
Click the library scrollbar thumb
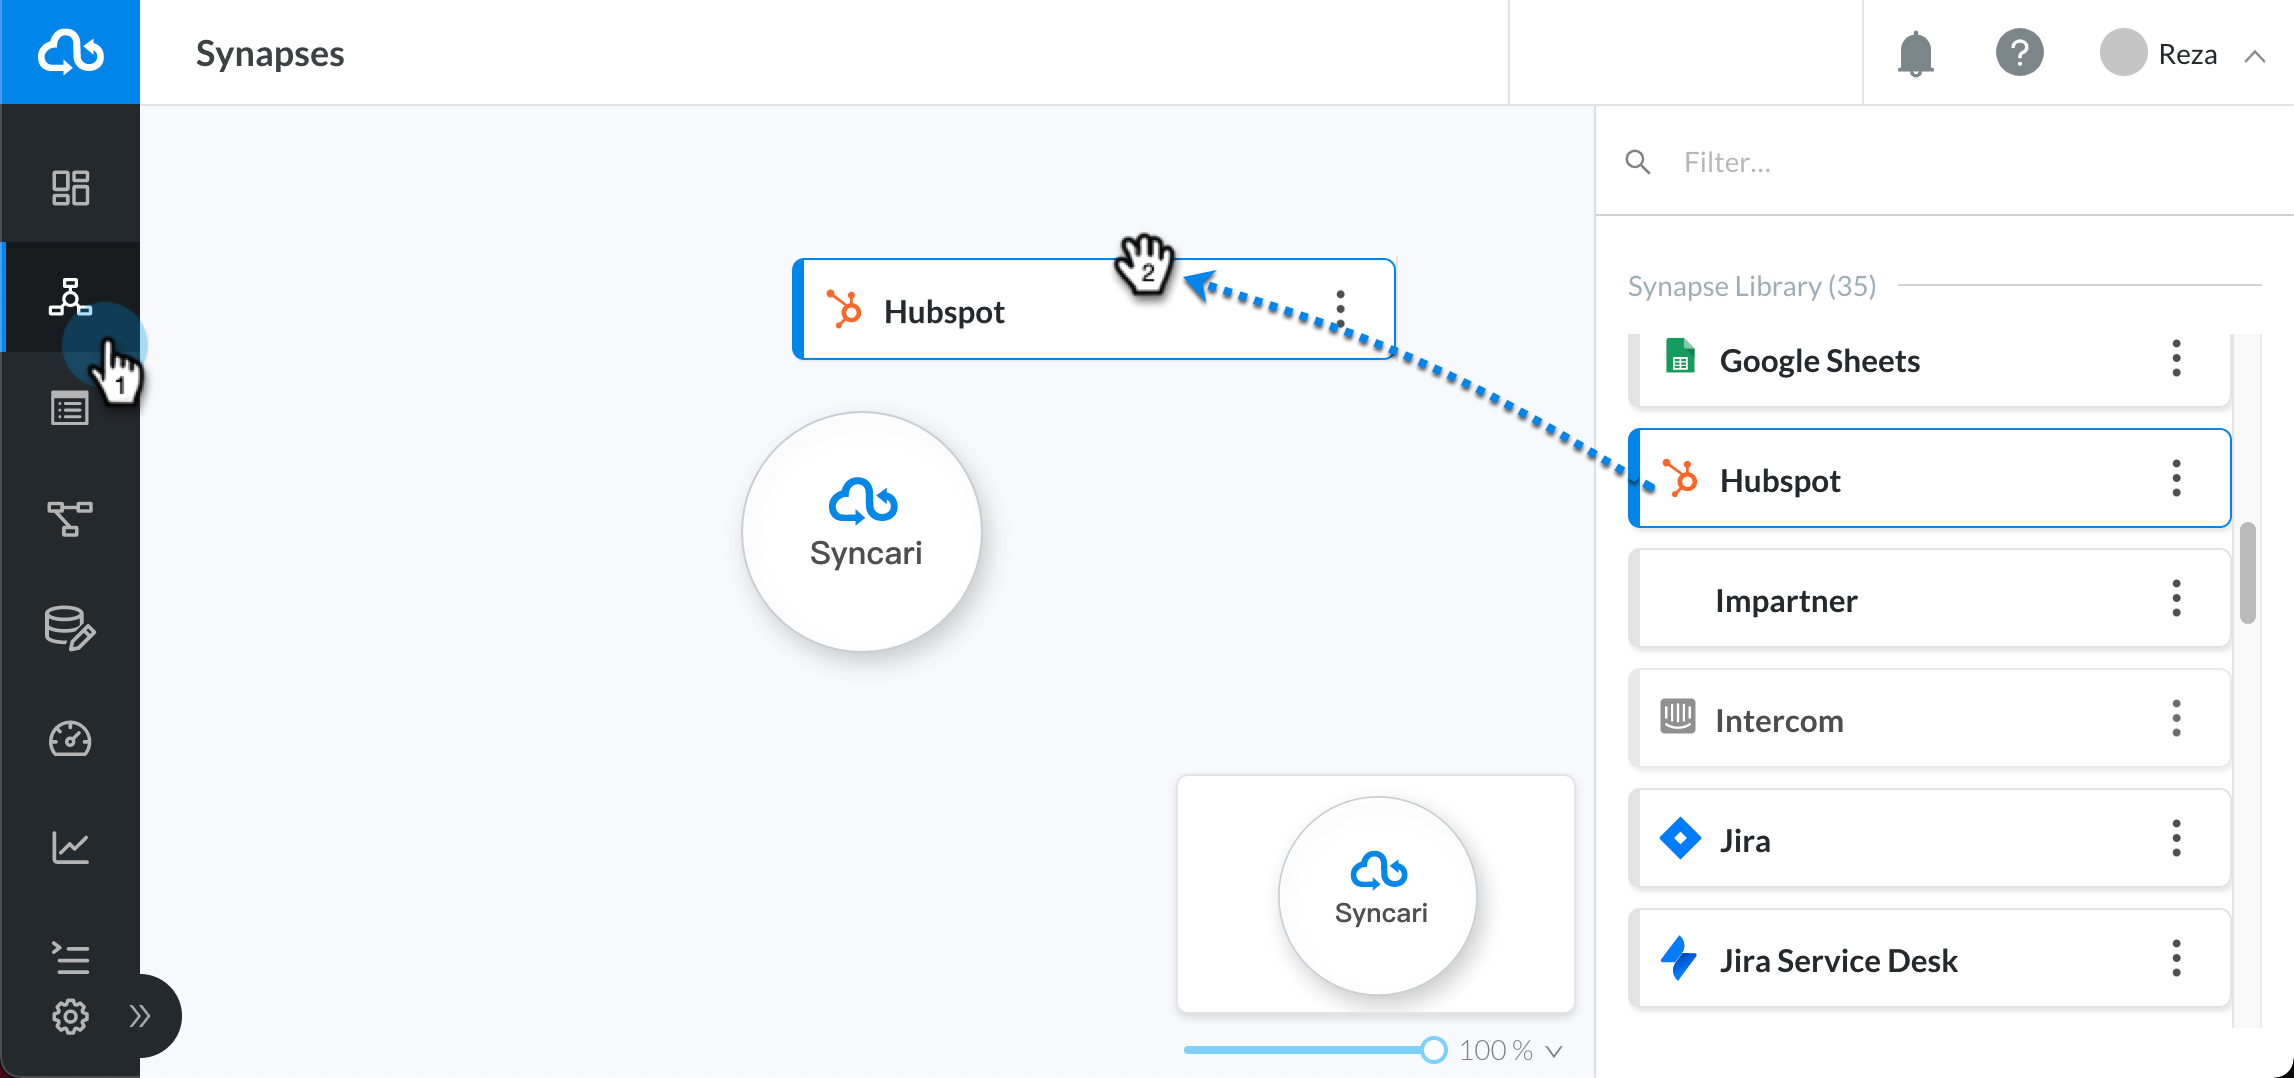(2248, 573)
